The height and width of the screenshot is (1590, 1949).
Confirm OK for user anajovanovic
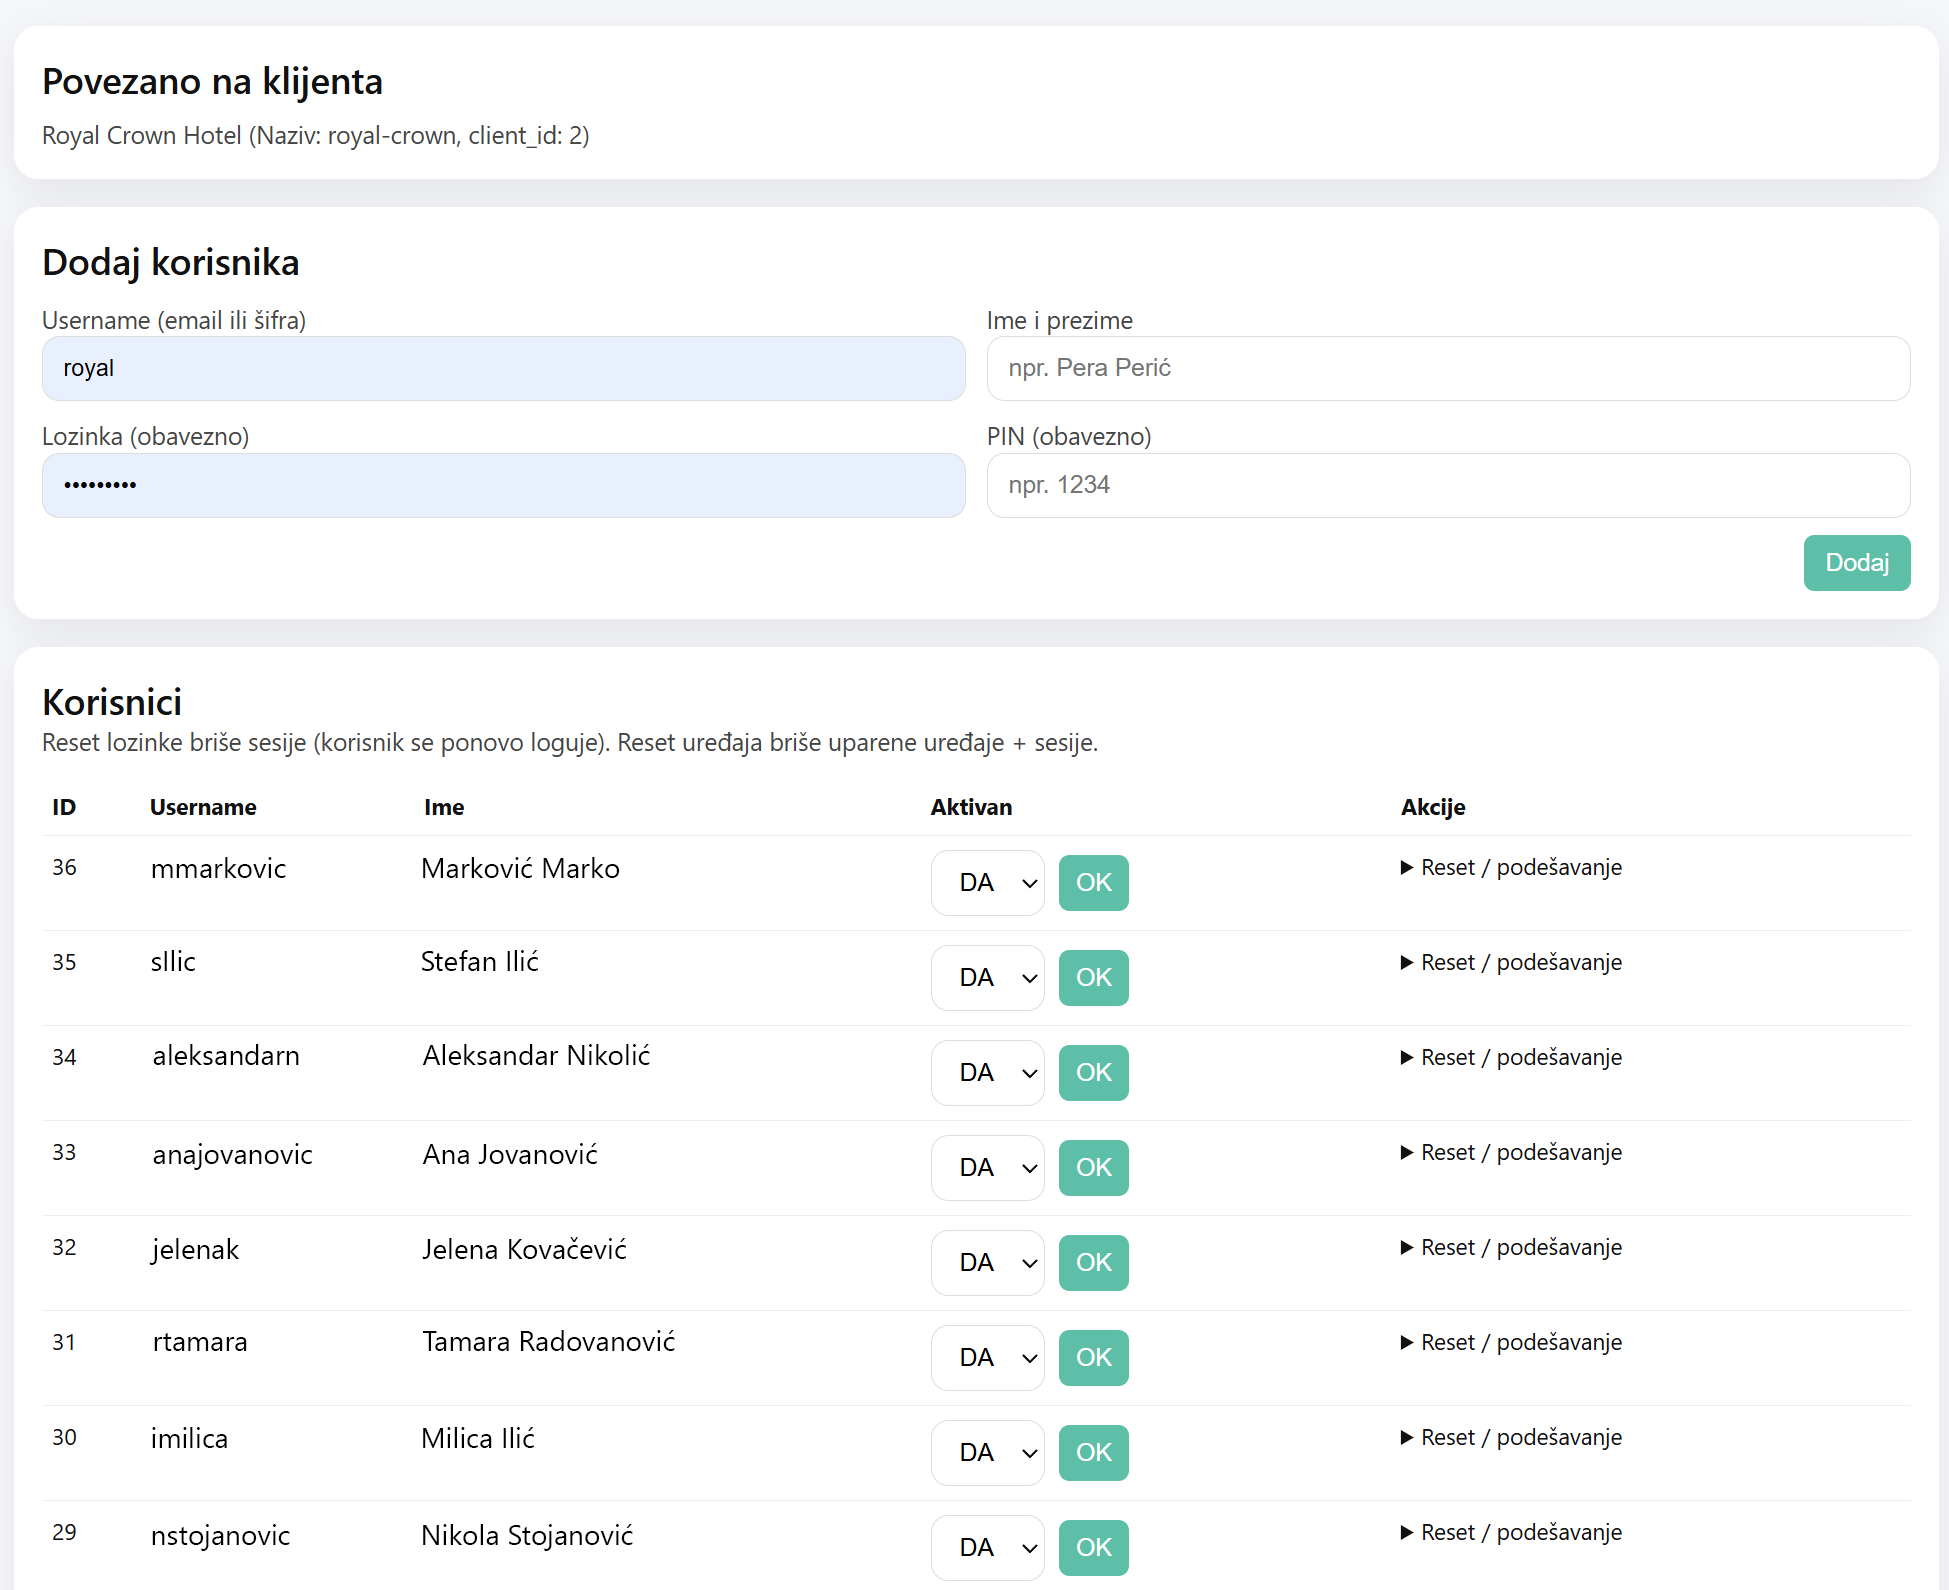click(1093, 1168)
